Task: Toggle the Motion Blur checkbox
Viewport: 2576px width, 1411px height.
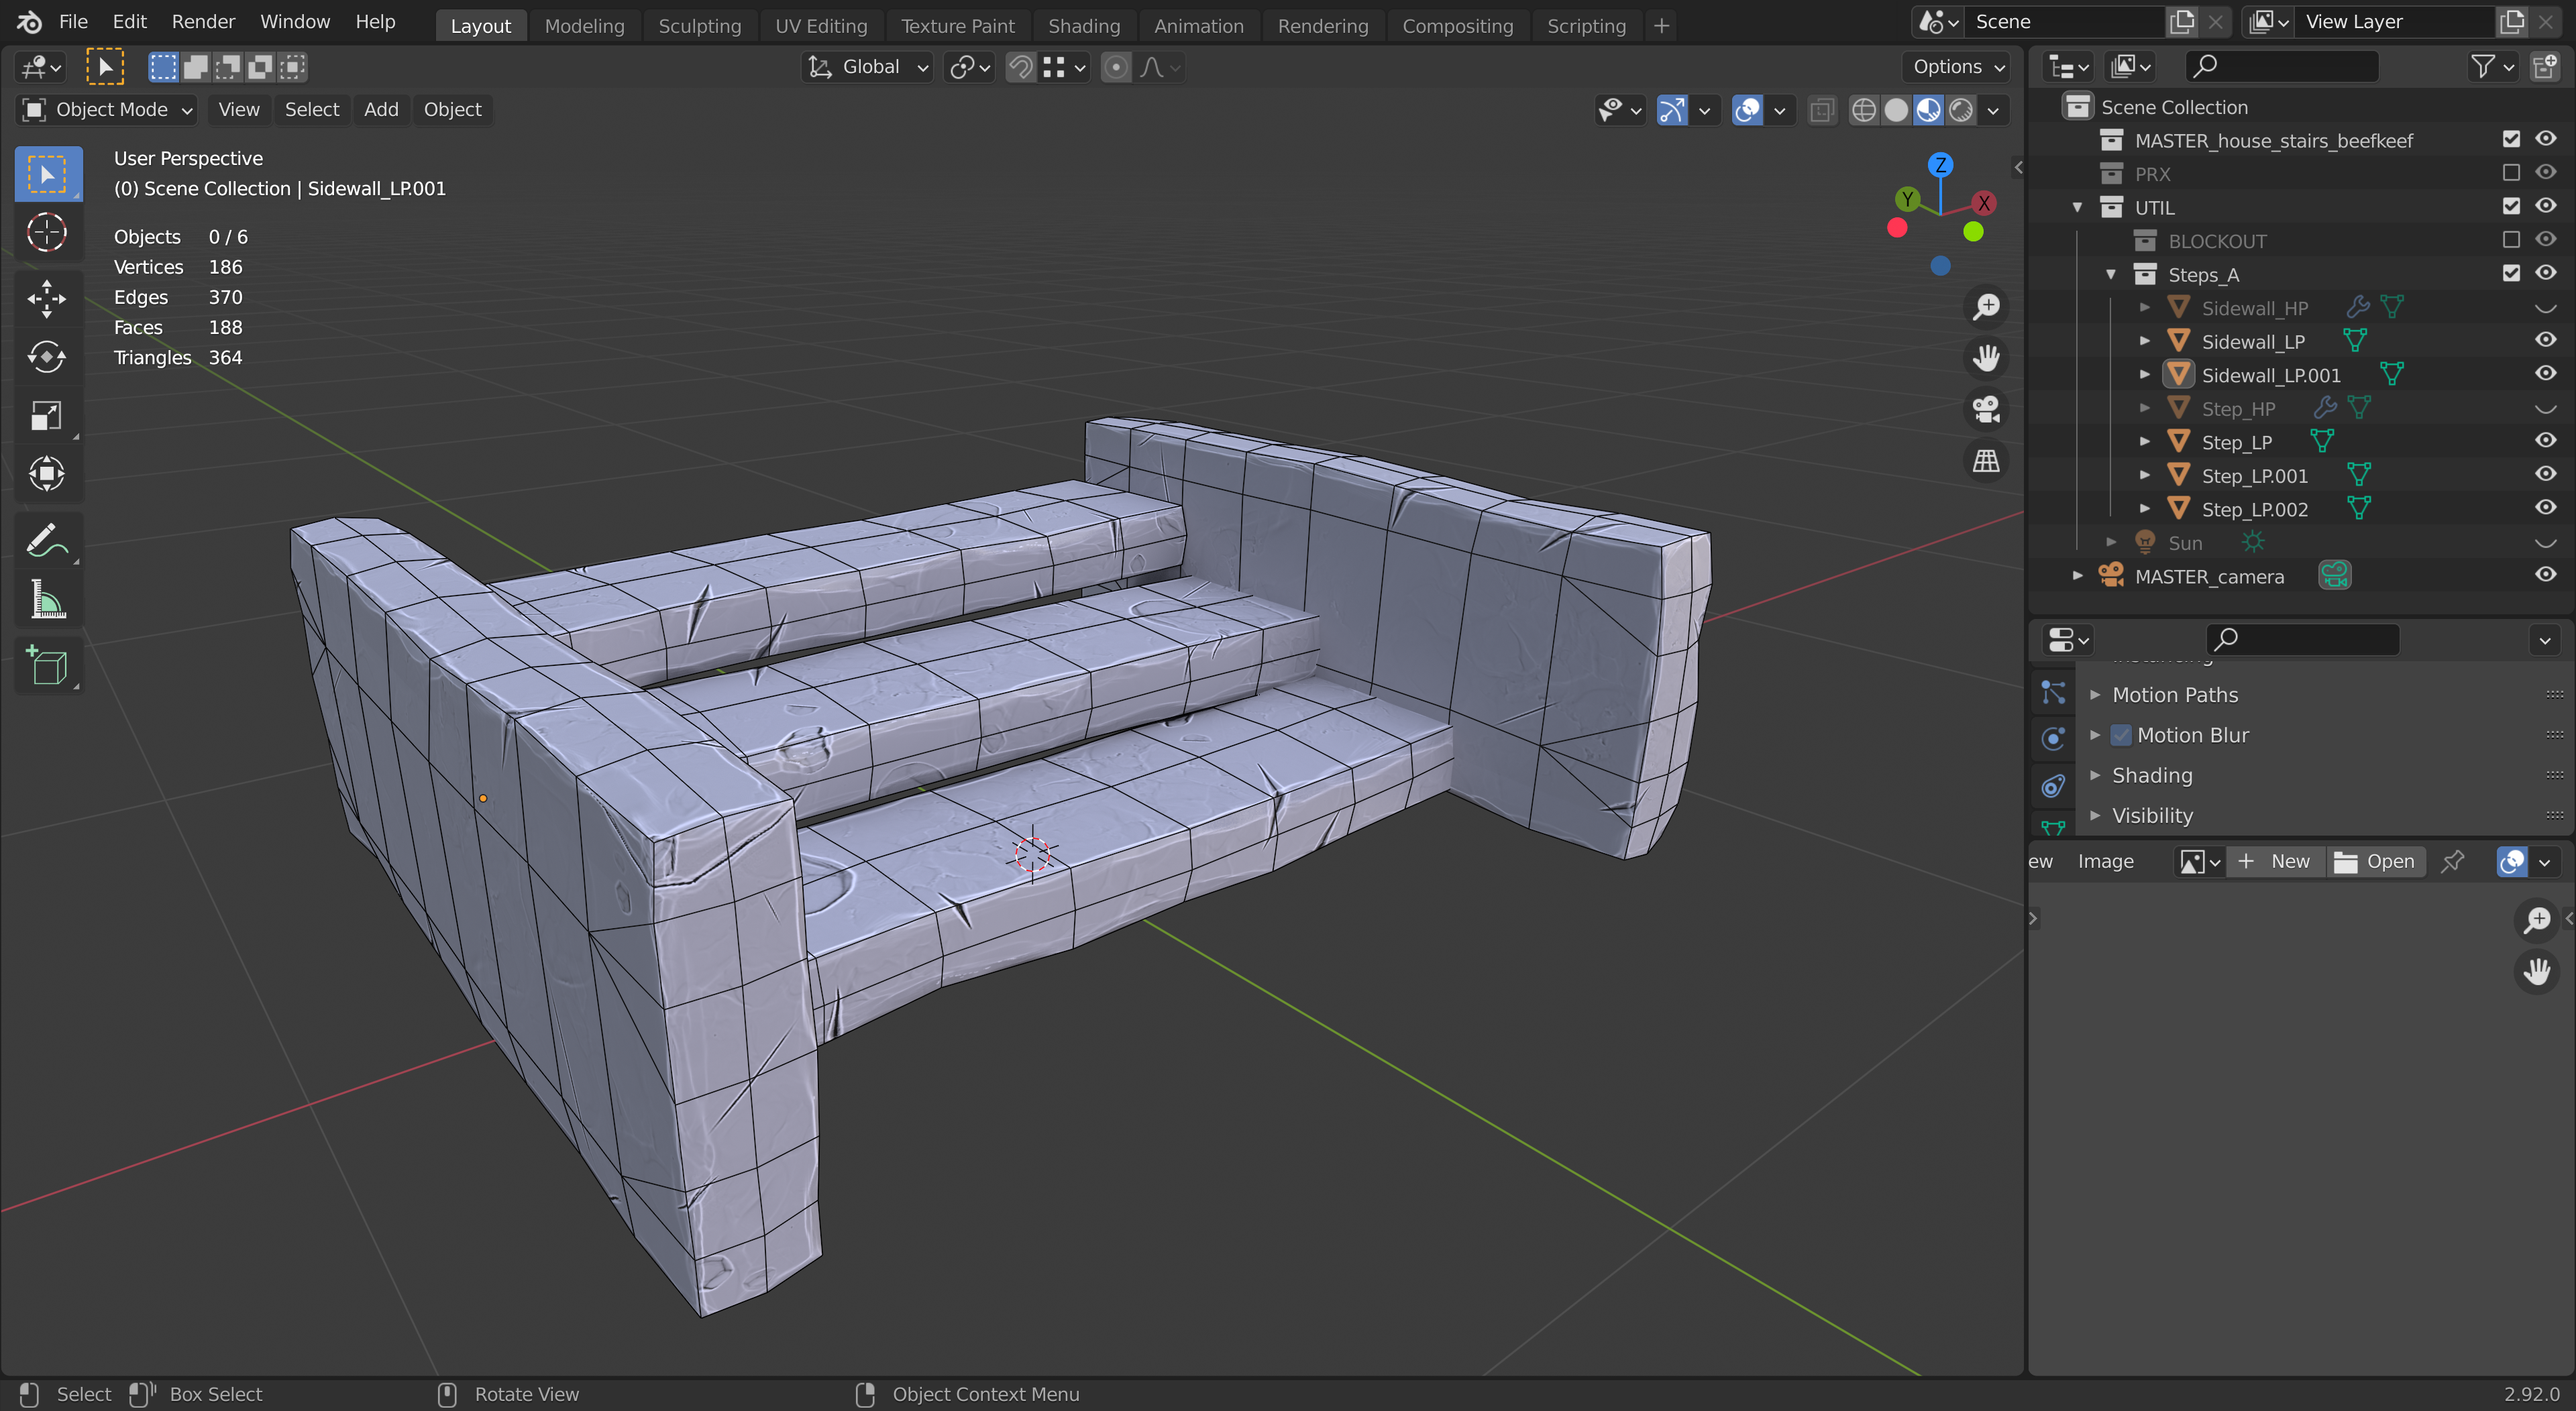Action: click(2120, 735)
